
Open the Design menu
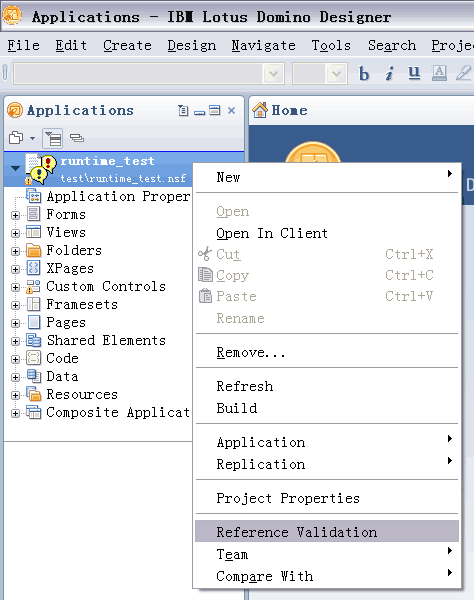point(192,46)
